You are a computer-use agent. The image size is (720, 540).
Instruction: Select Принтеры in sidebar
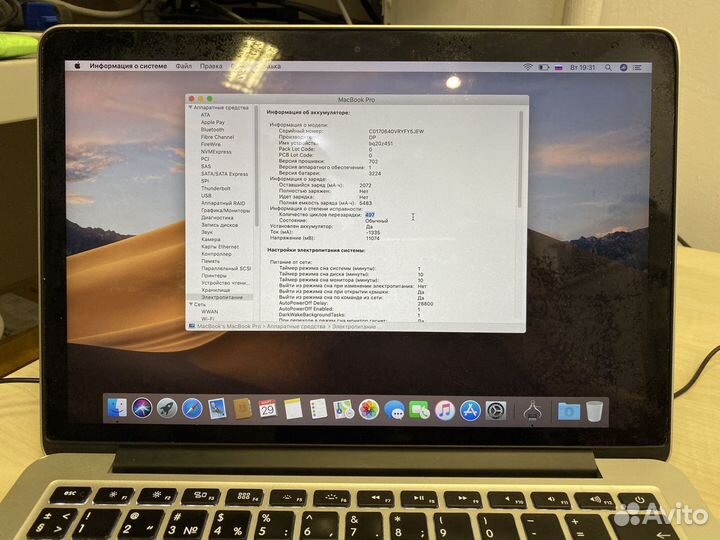click(214, 276)
